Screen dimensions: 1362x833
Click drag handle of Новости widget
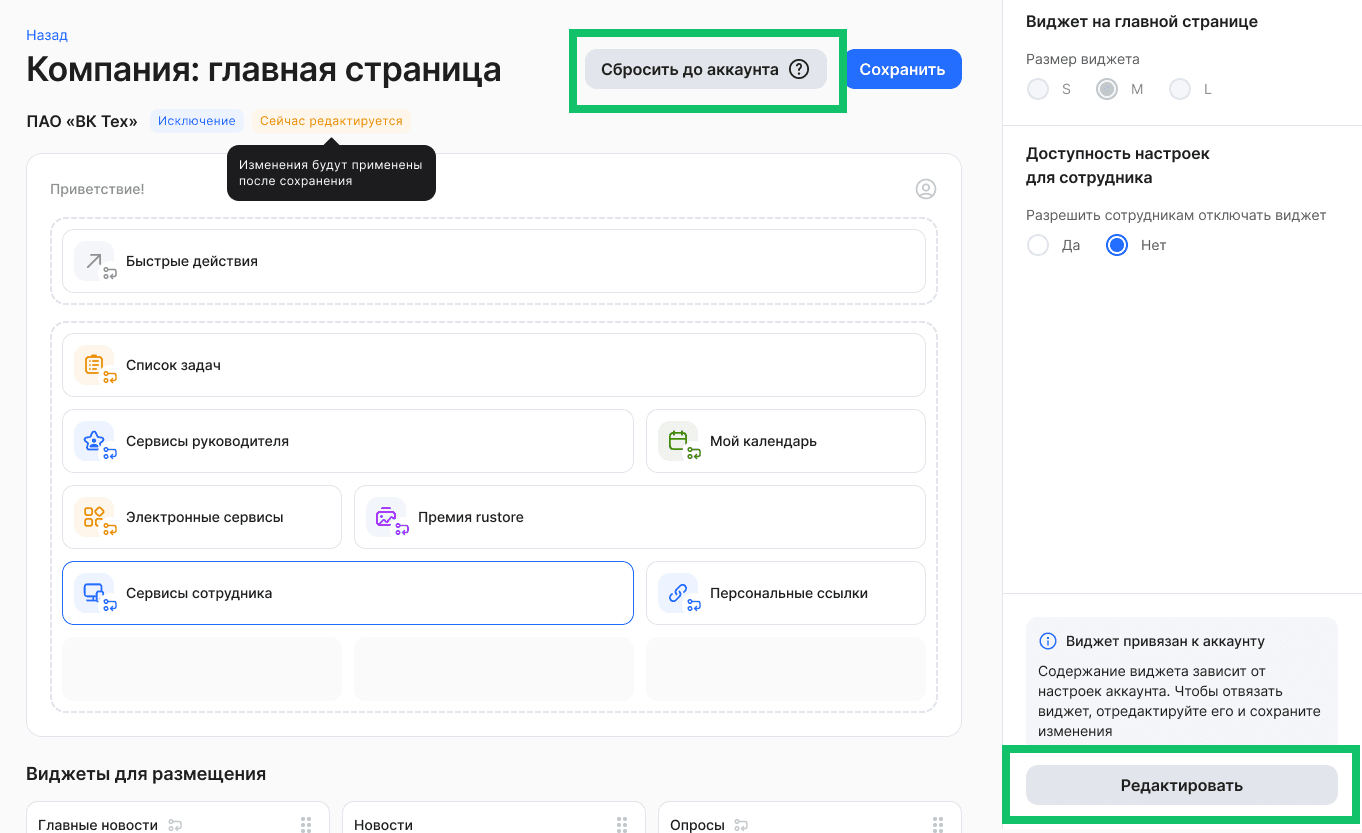pyautogui.click(x=622, y=825)
